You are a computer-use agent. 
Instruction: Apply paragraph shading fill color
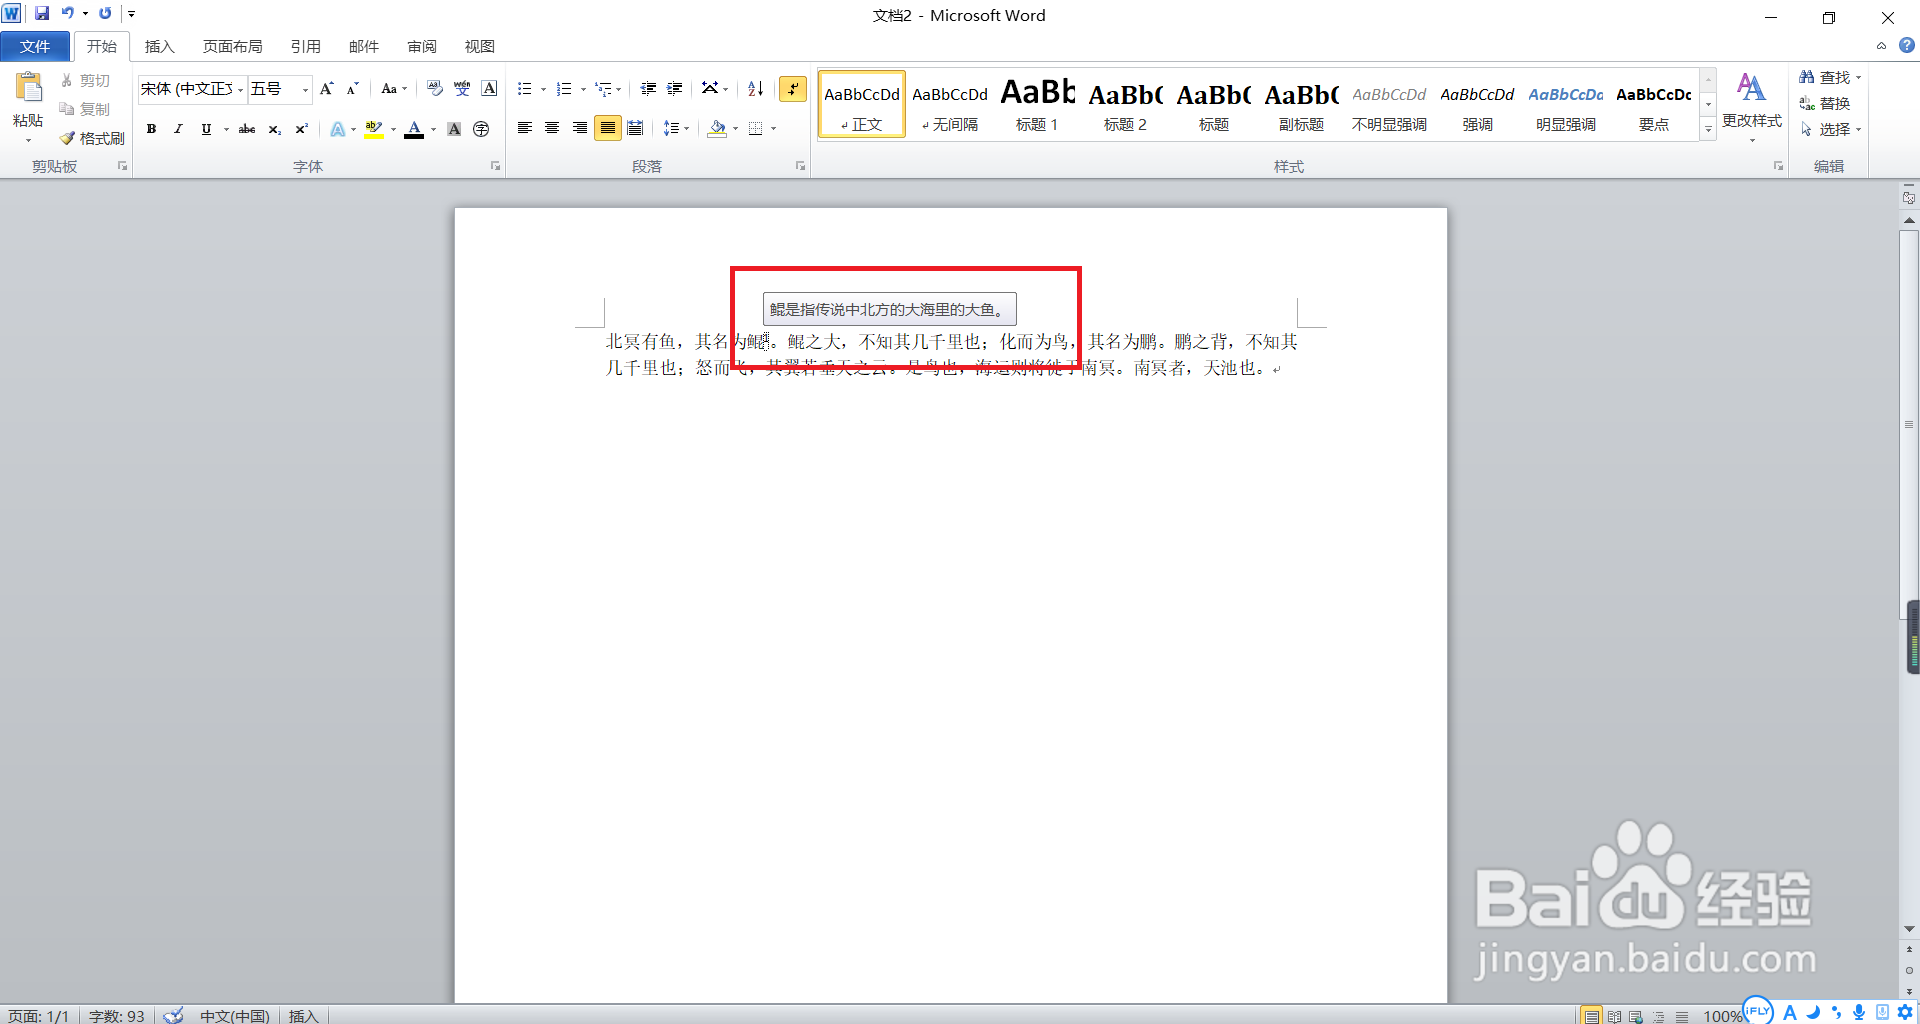pos(716,128)
